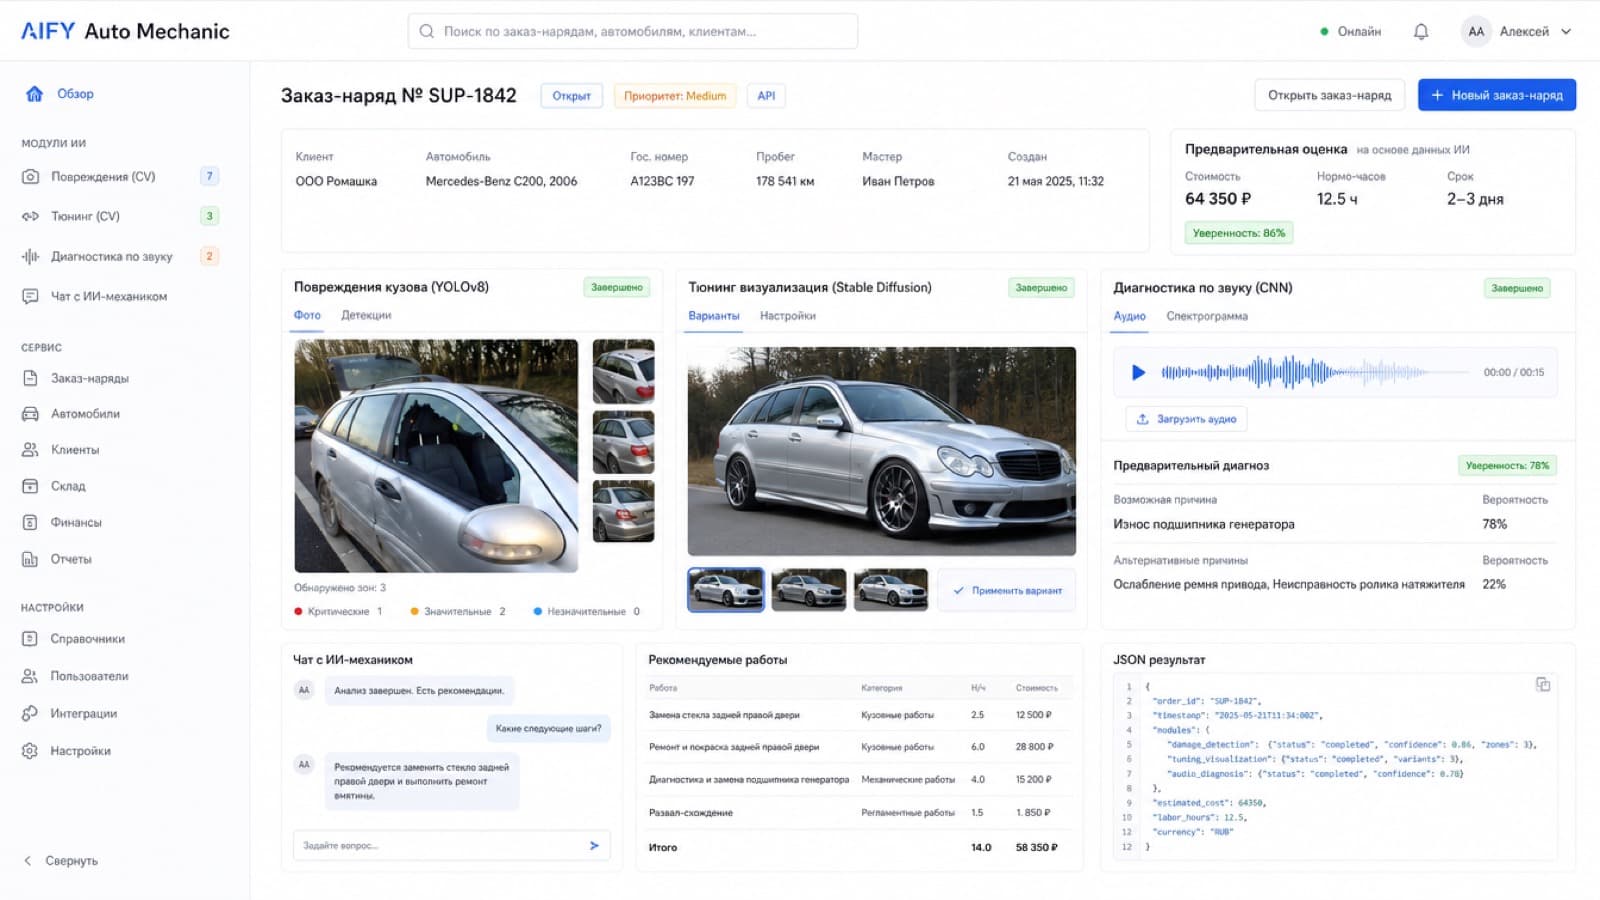
Task: Click the Интеграции link icon
Action: pyautogui.click(x=30, y=713)
